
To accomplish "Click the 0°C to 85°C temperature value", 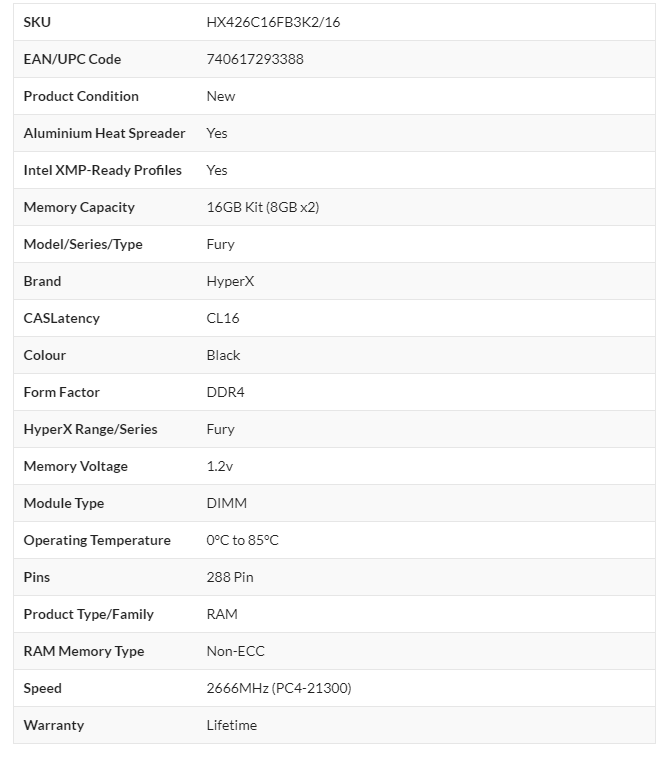I will [x=242, y=540].
